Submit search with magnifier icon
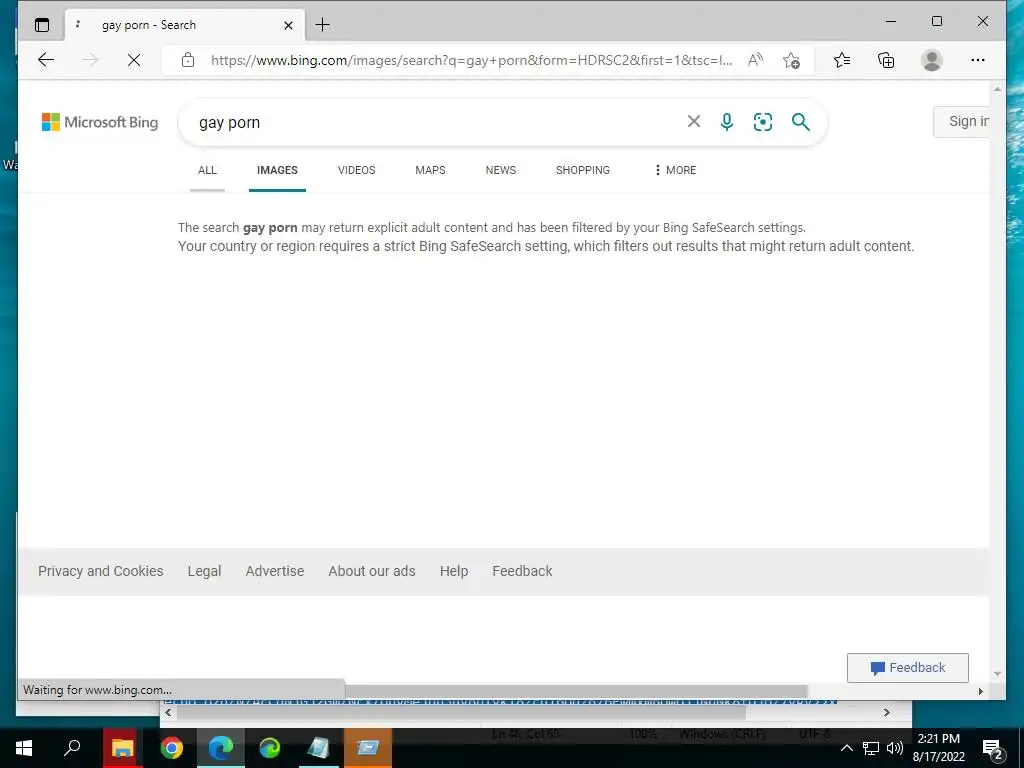 801,121
